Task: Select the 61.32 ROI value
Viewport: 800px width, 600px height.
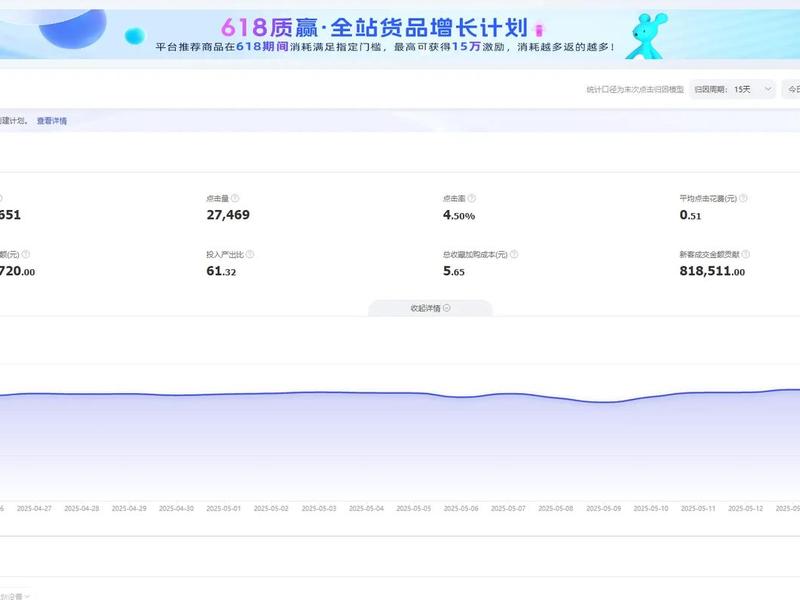Action: (221, 271)
